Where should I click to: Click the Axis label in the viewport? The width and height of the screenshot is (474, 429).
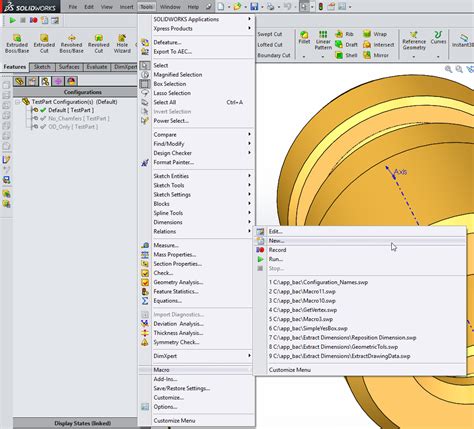click(400, 172)
